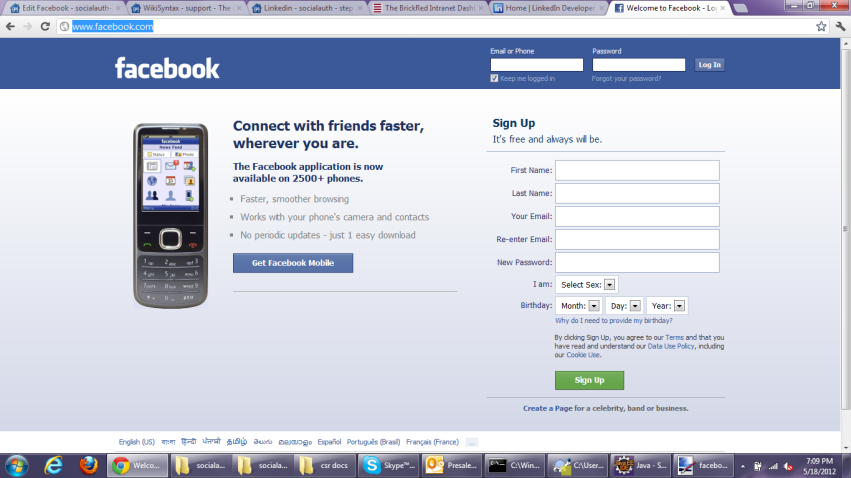Go back with the browser back arrow
The height and width of the screenshot is (478, 851).
(10, 26)
